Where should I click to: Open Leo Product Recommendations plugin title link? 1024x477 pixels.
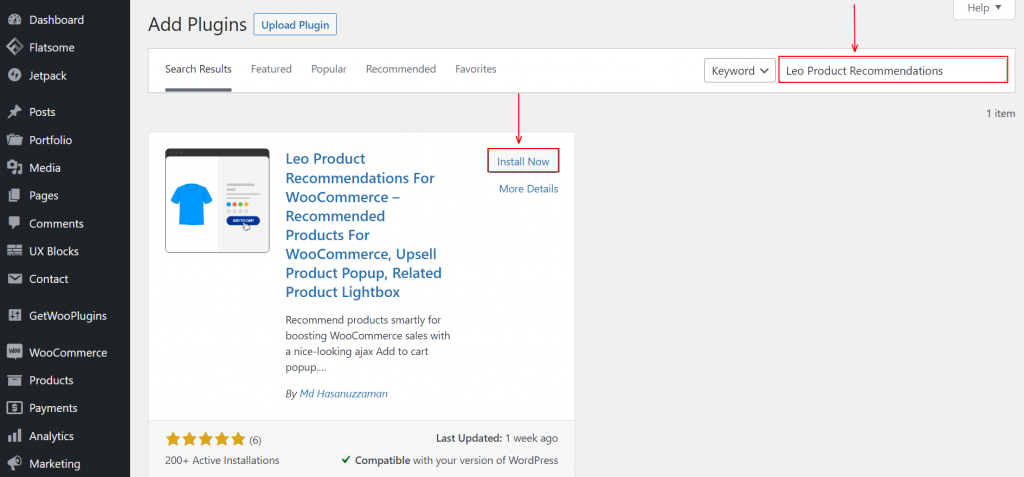click(364, 225)
